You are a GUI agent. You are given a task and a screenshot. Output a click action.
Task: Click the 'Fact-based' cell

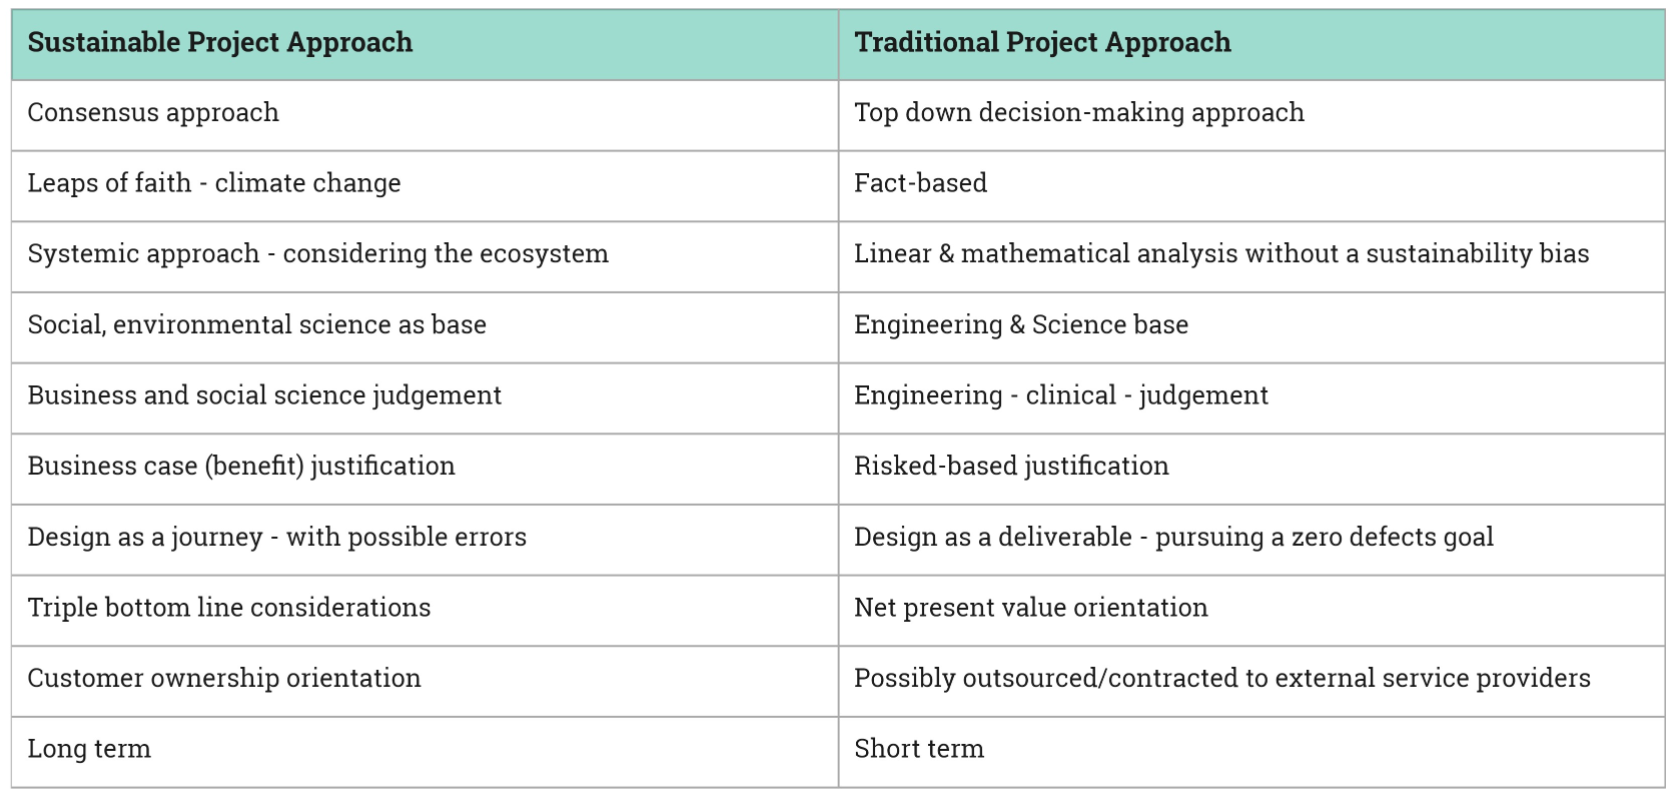(x=920, y=184)
